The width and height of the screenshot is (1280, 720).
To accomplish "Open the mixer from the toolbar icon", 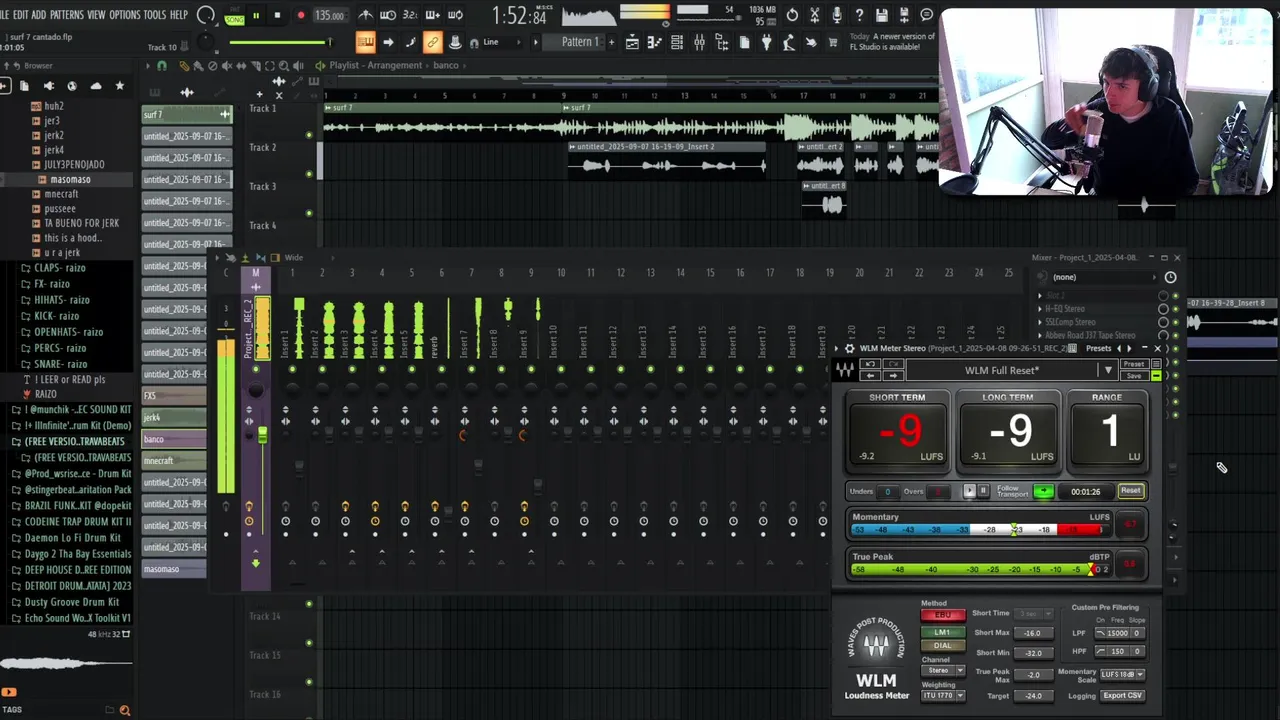I will click(699, 42).
